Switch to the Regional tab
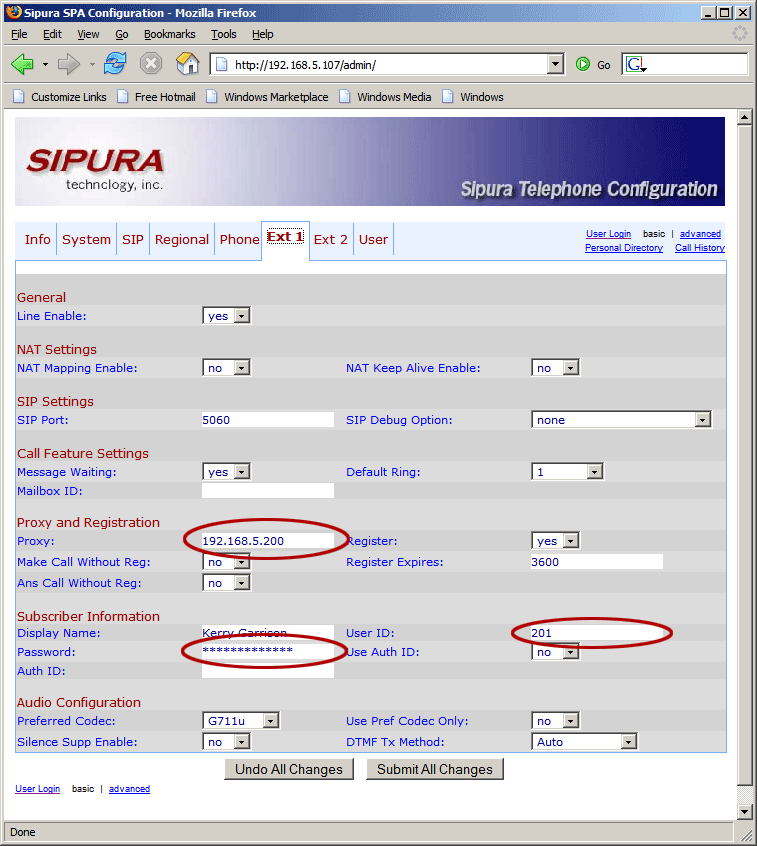757x846 pixels. click(182, 239)
